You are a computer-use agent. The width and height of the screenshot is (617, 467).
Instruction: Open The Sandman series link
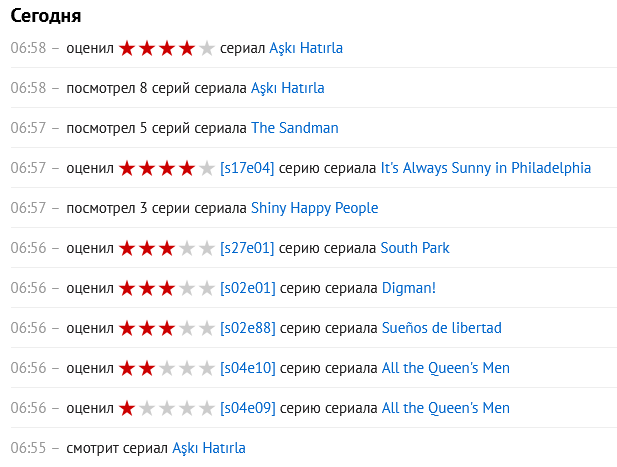point(295,128)
